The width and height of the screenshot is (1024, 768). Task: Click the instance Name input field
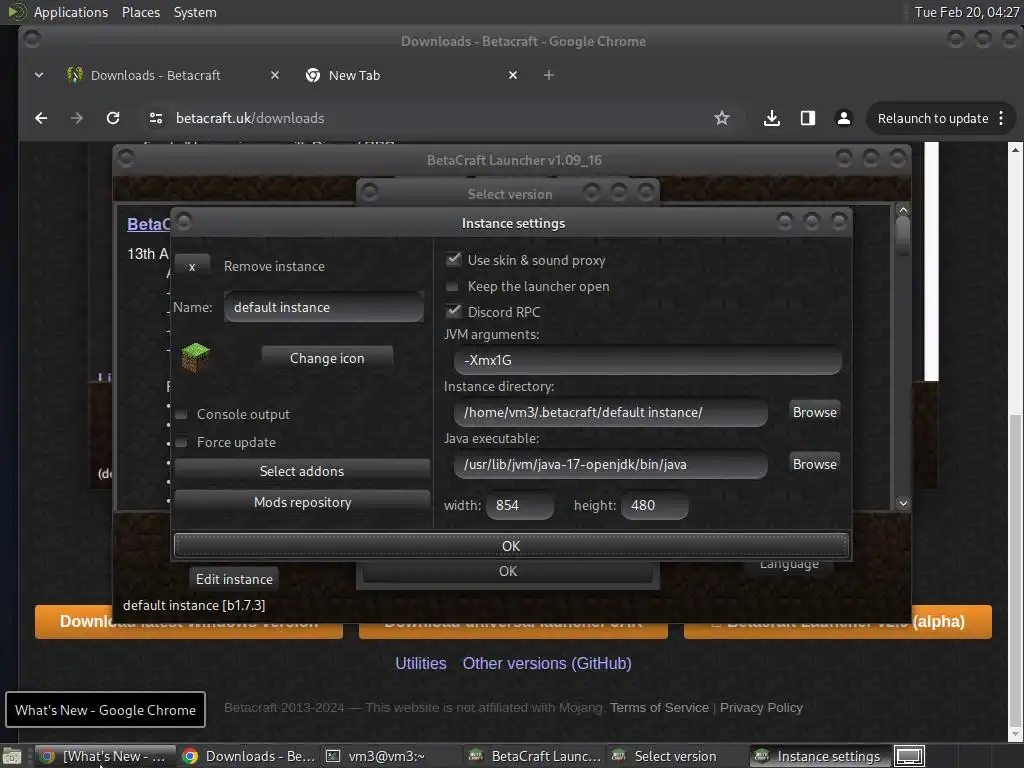(324, 307)
